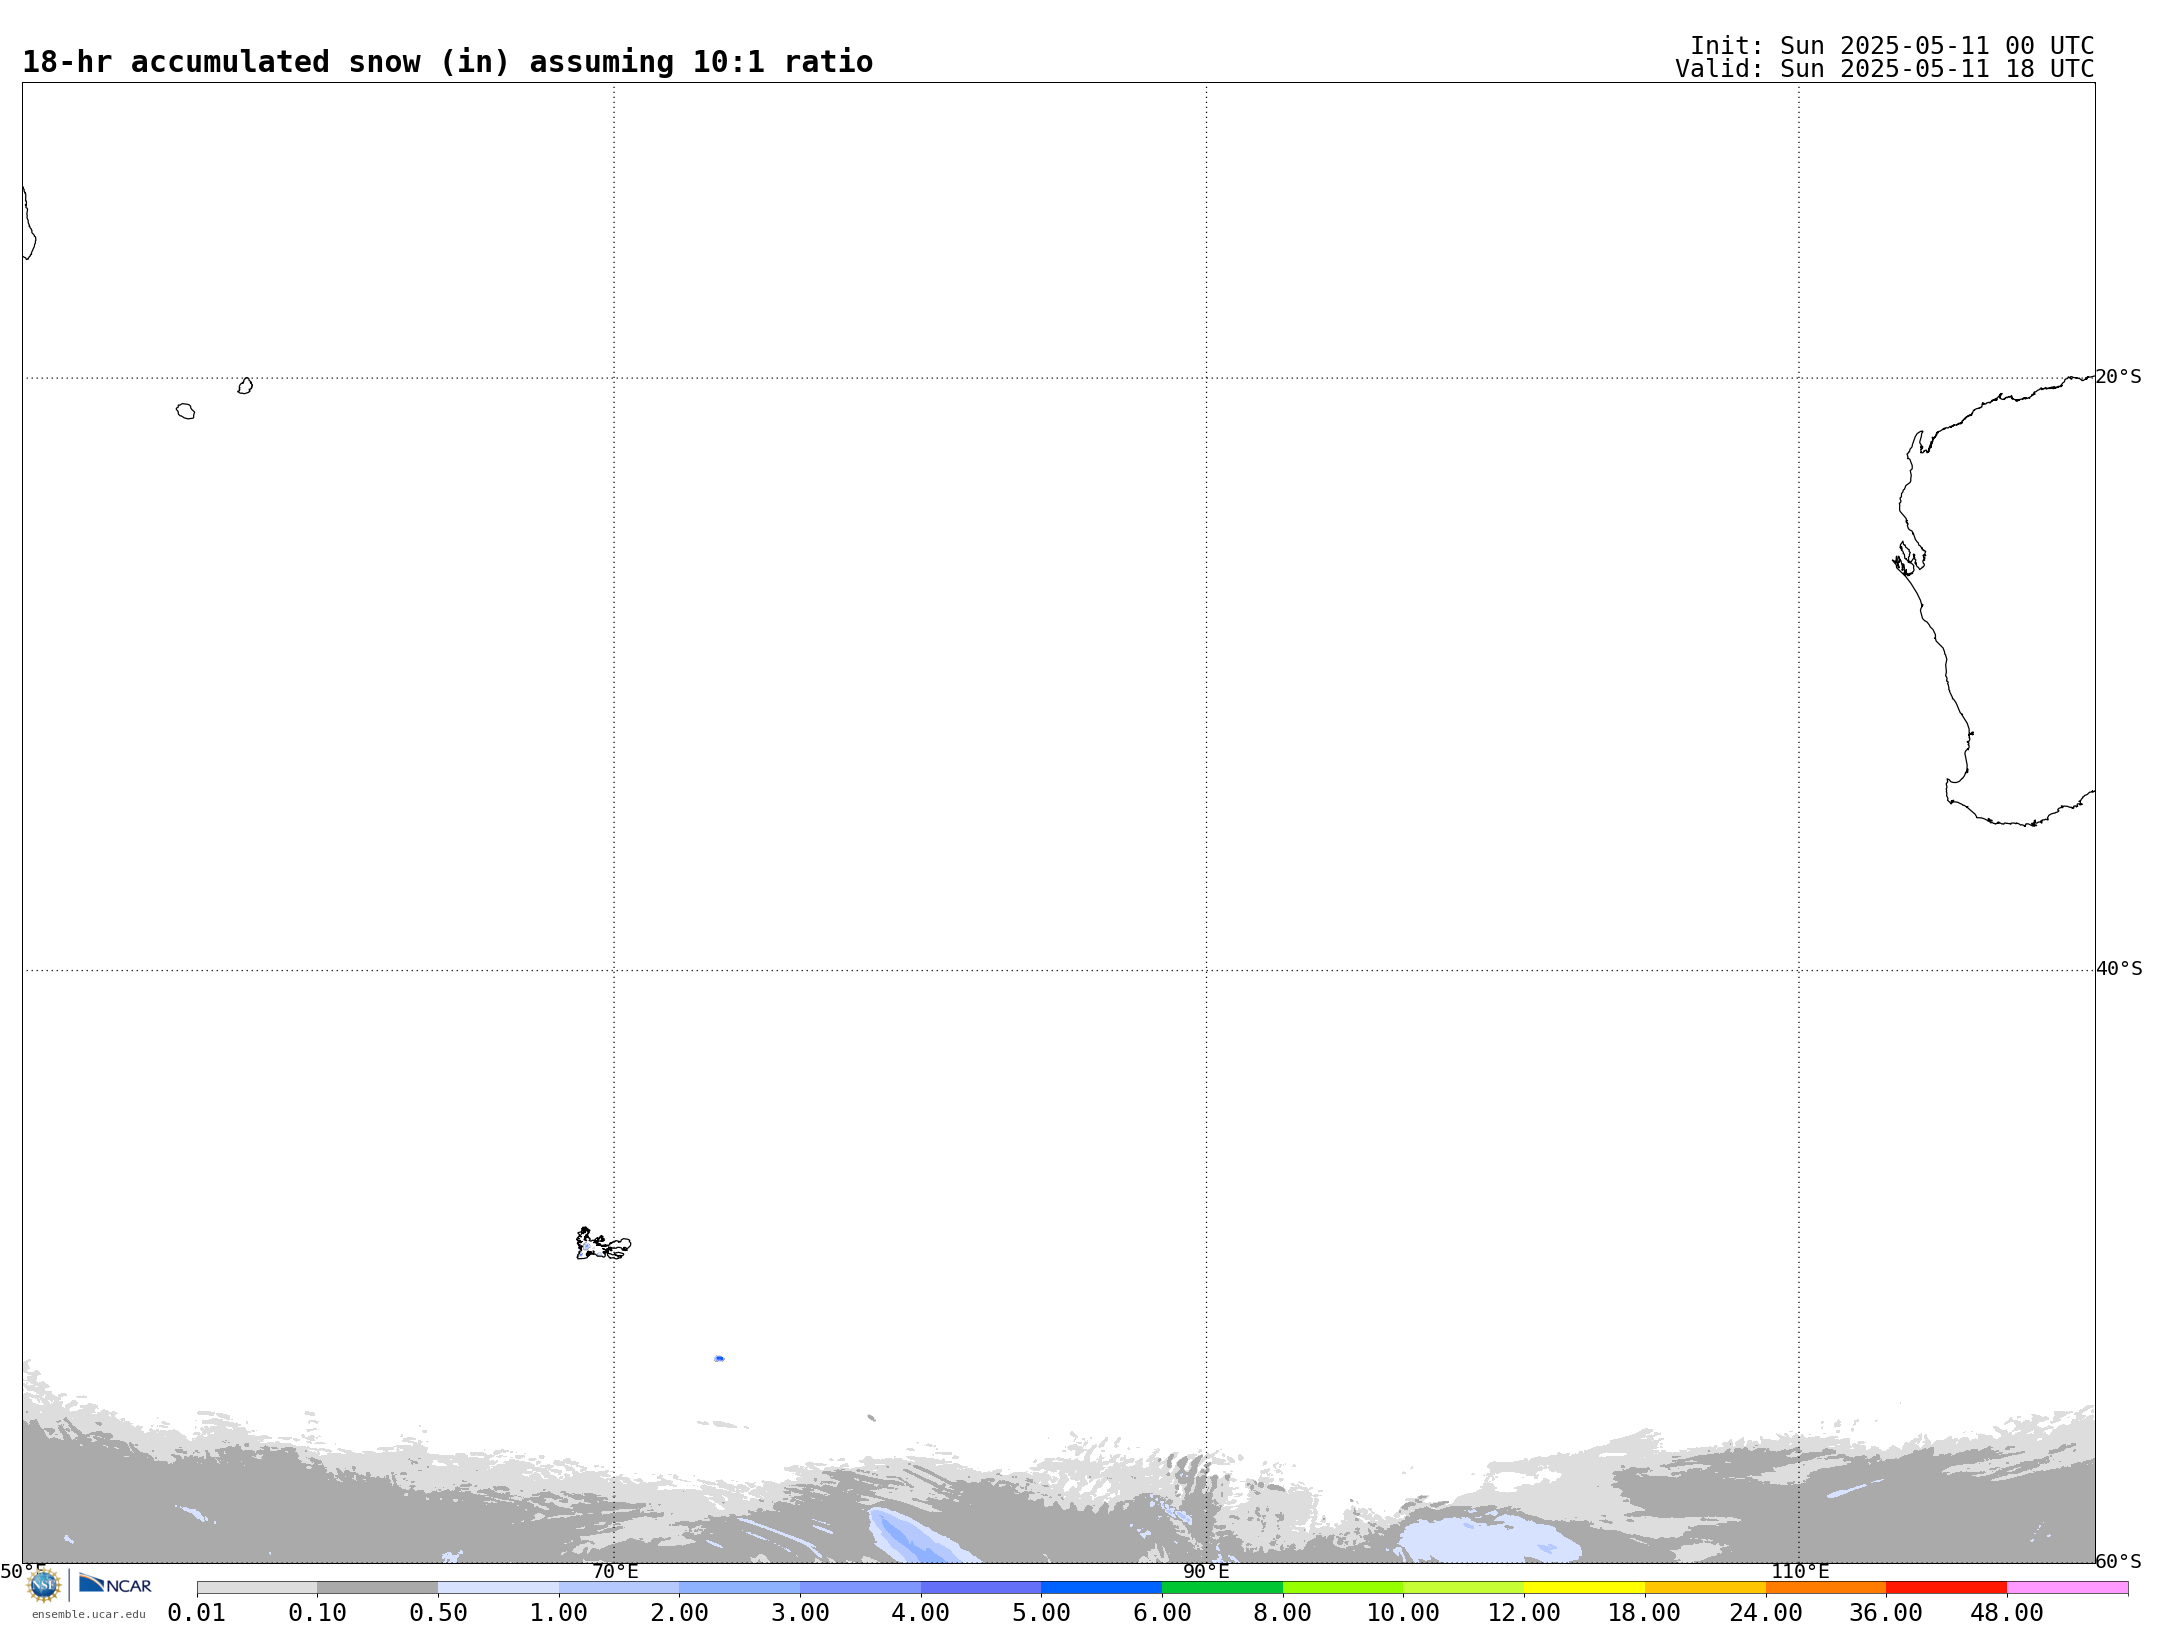Click the NCAR logo
This screenshot has width=2160, height=1626.
pyautogui.click(x=115, y=1584)
